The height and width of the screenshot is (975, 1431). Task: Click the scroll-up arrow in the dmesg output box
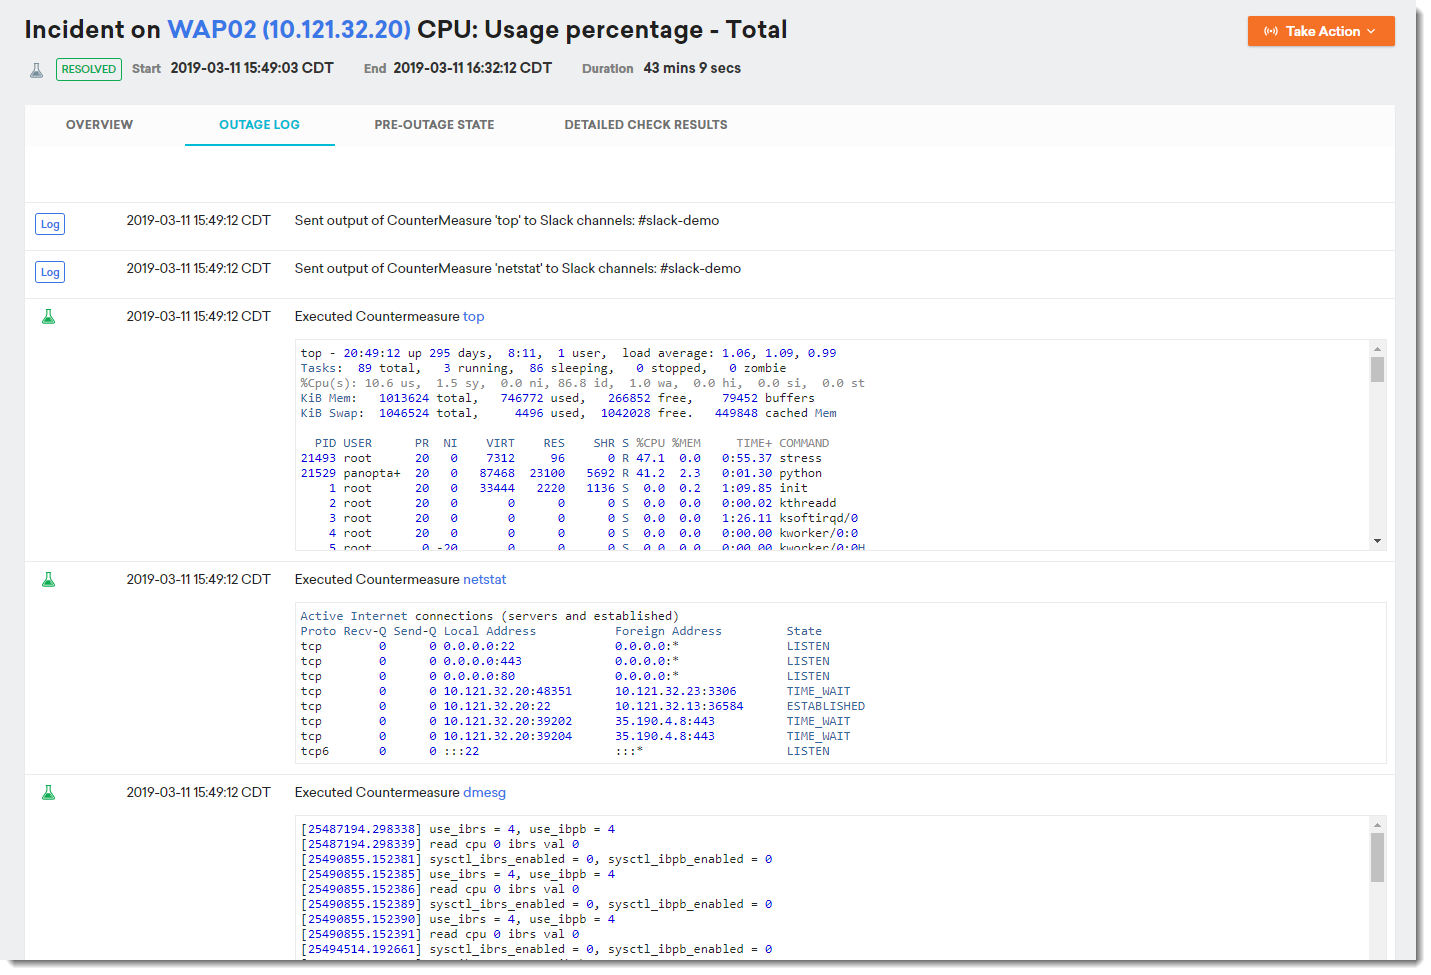pyautogui.click(x=1377, y=825)
